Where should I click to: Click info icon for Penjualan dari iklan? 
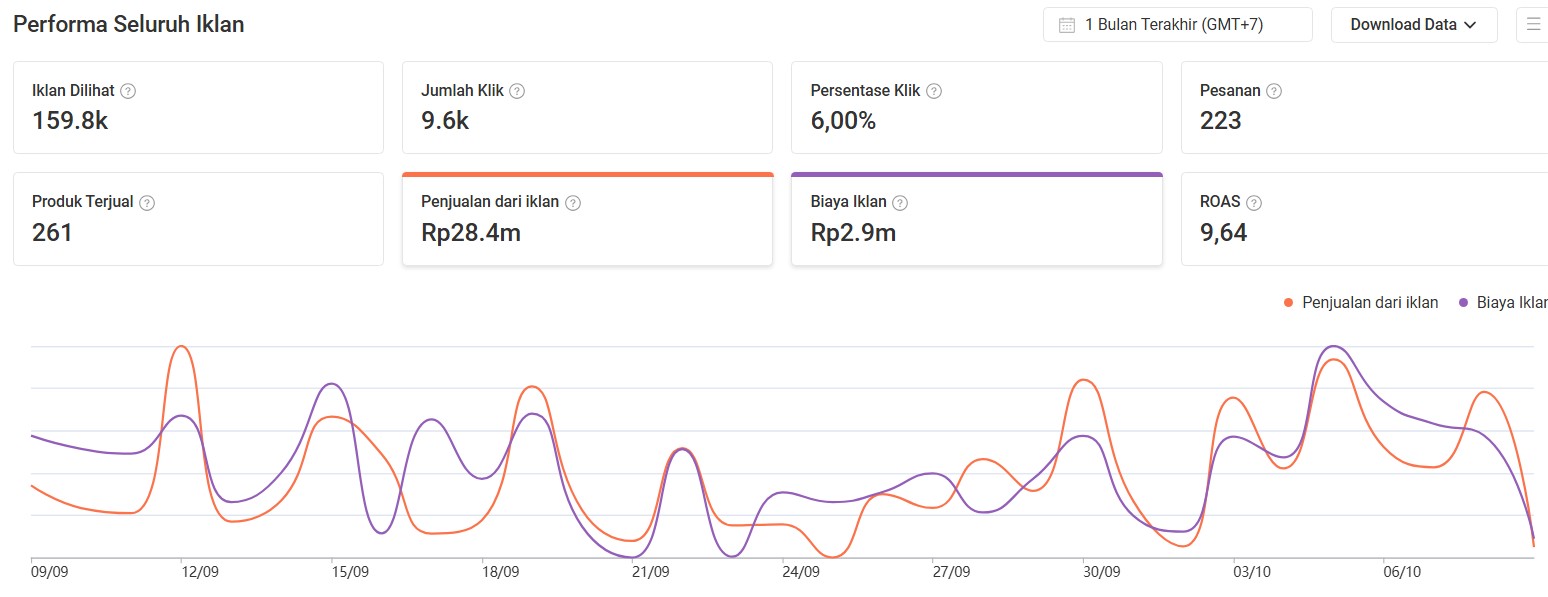573,203
